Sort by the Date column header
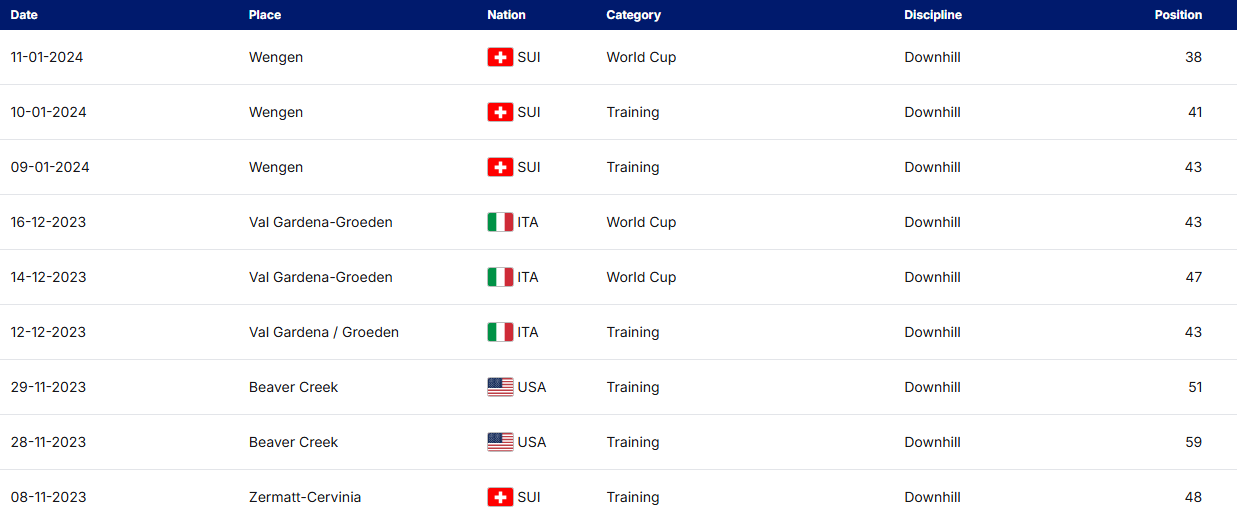 point(24,15)
